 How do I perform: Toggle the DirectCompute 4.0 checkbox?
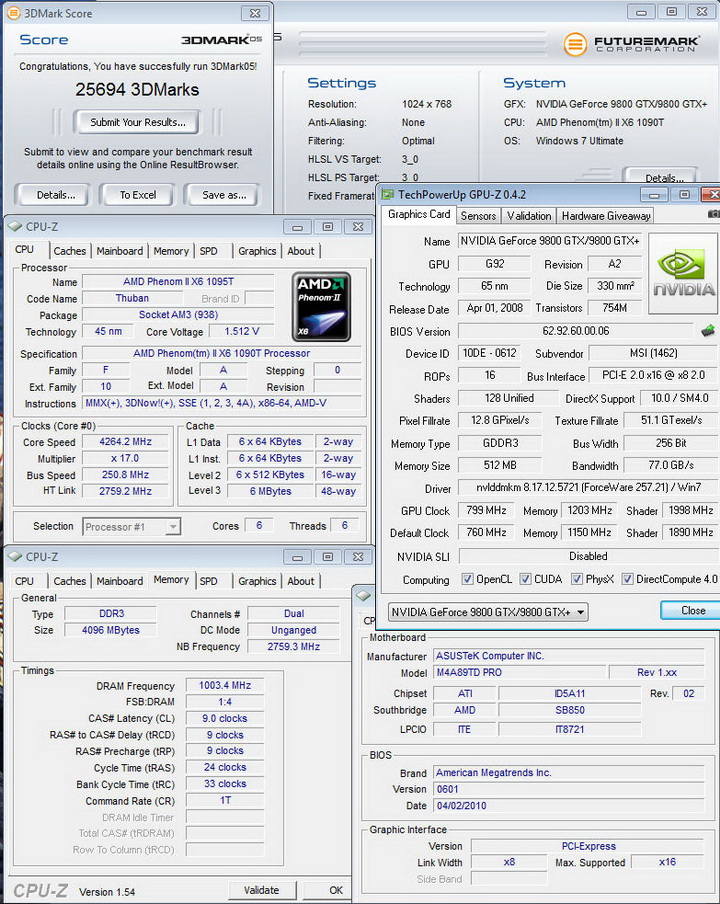click(x=627, y=579)
